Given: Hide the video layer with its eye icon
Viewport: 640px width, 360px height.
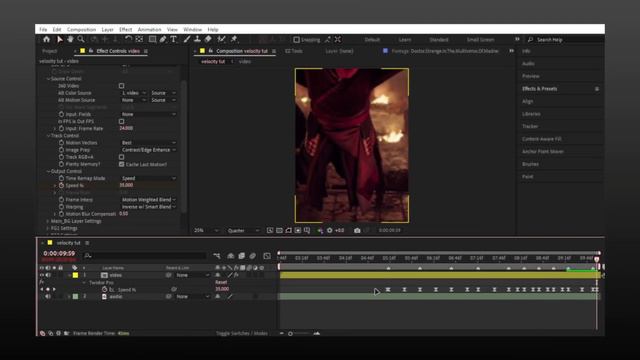Looking at the screenshot, I should 42,275.
